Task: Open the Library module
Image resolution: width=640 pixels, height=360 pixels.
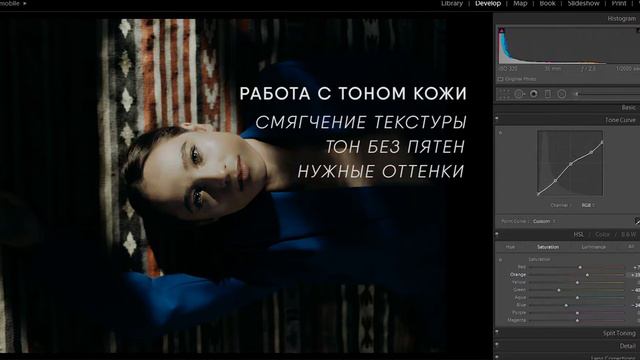Action: (452, 4)
